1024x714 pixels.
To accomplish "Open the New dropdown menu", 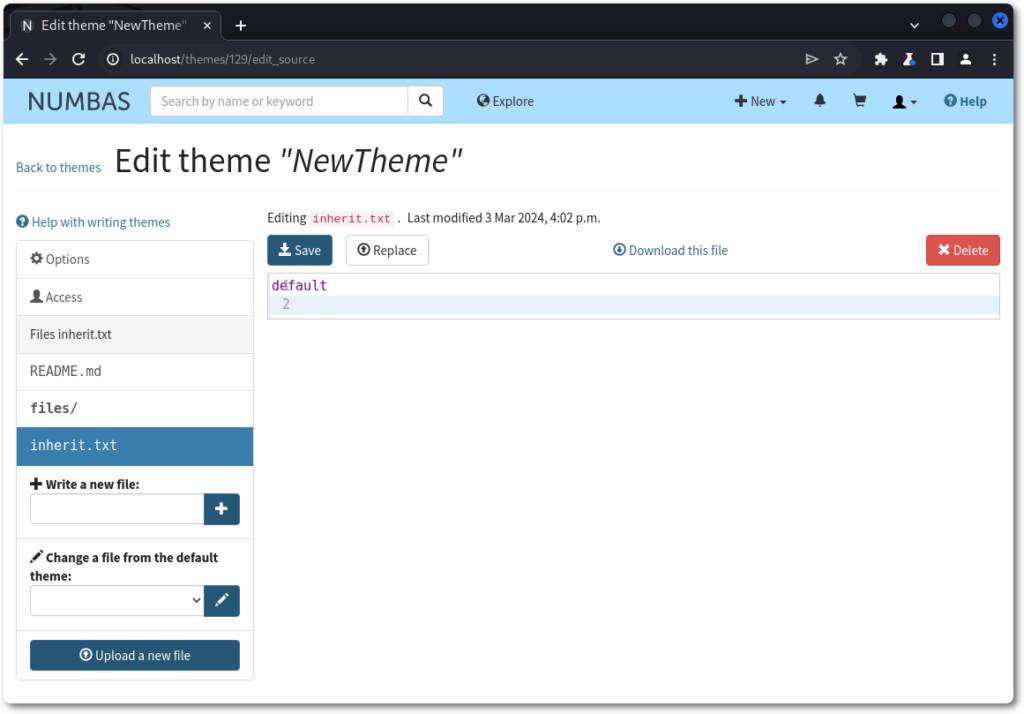I will [760, 101].
